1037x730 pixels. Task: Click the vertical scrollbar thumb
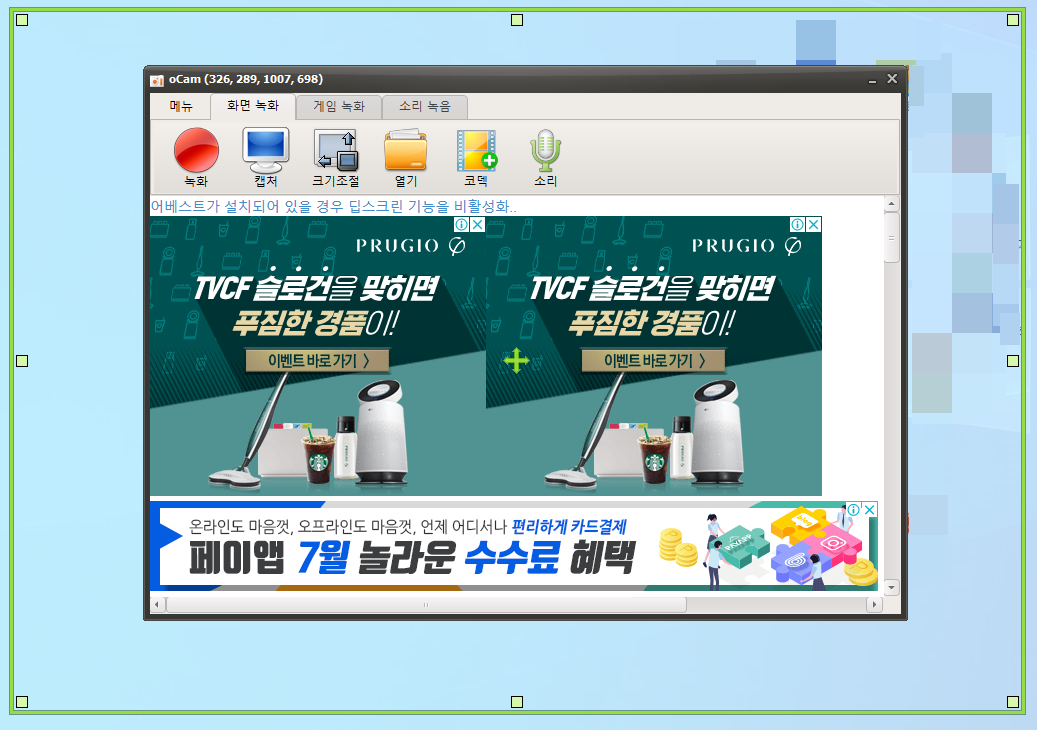[x=892, y=237]
